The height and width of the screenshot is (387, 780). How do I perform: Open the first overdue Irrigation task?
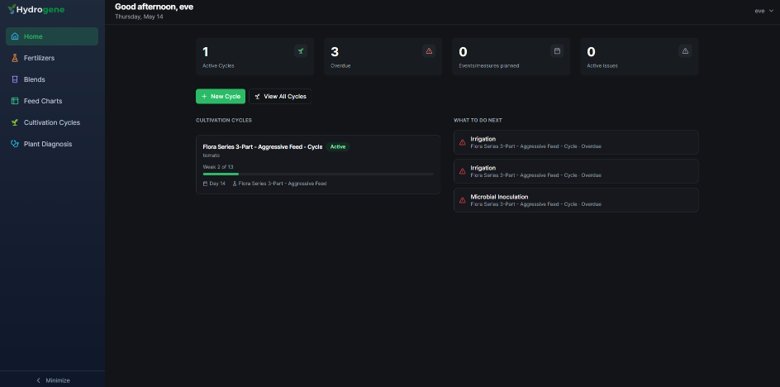[576, 143]
